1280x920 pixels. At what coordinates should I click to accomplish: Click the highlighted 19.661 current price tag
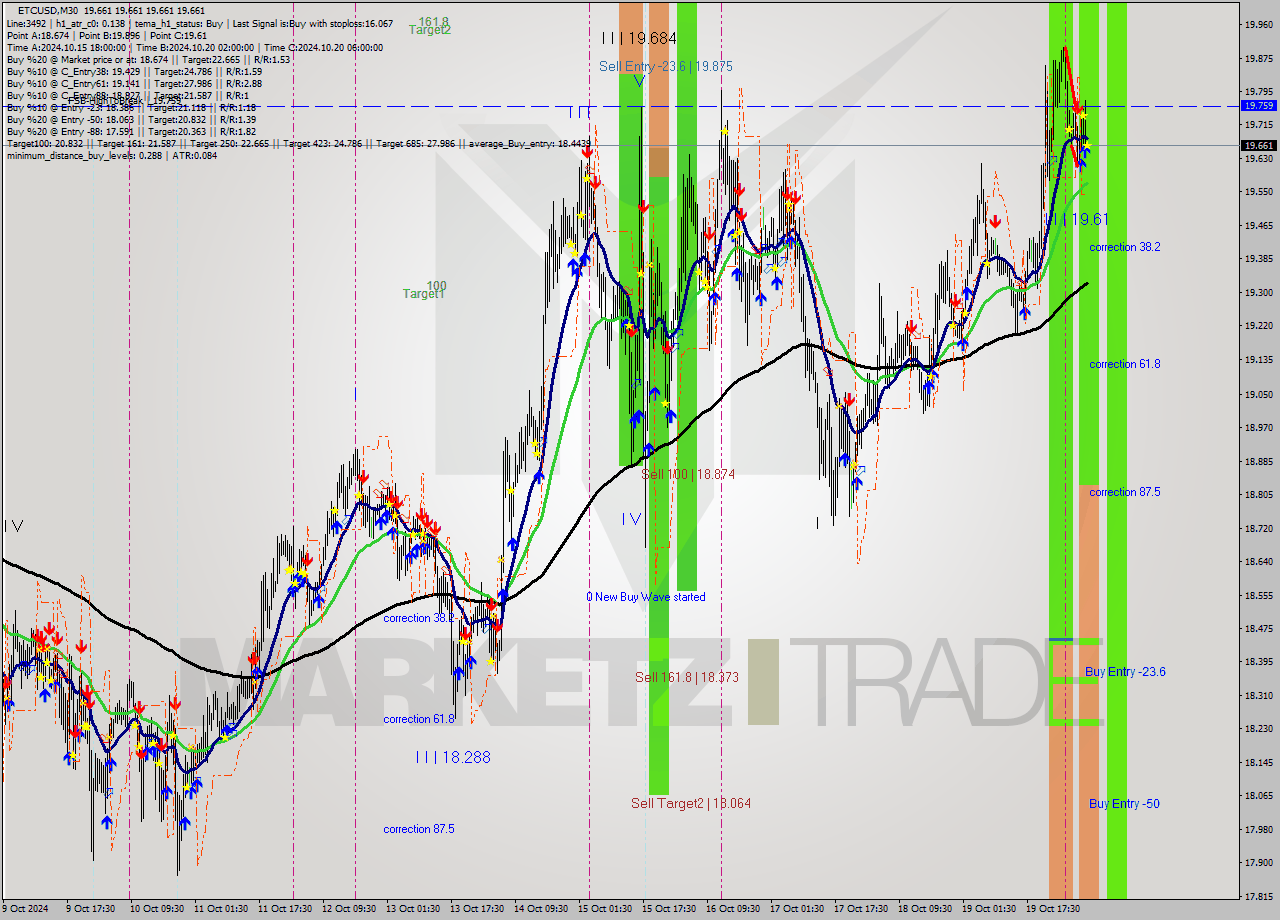(x=1259, y=145)
